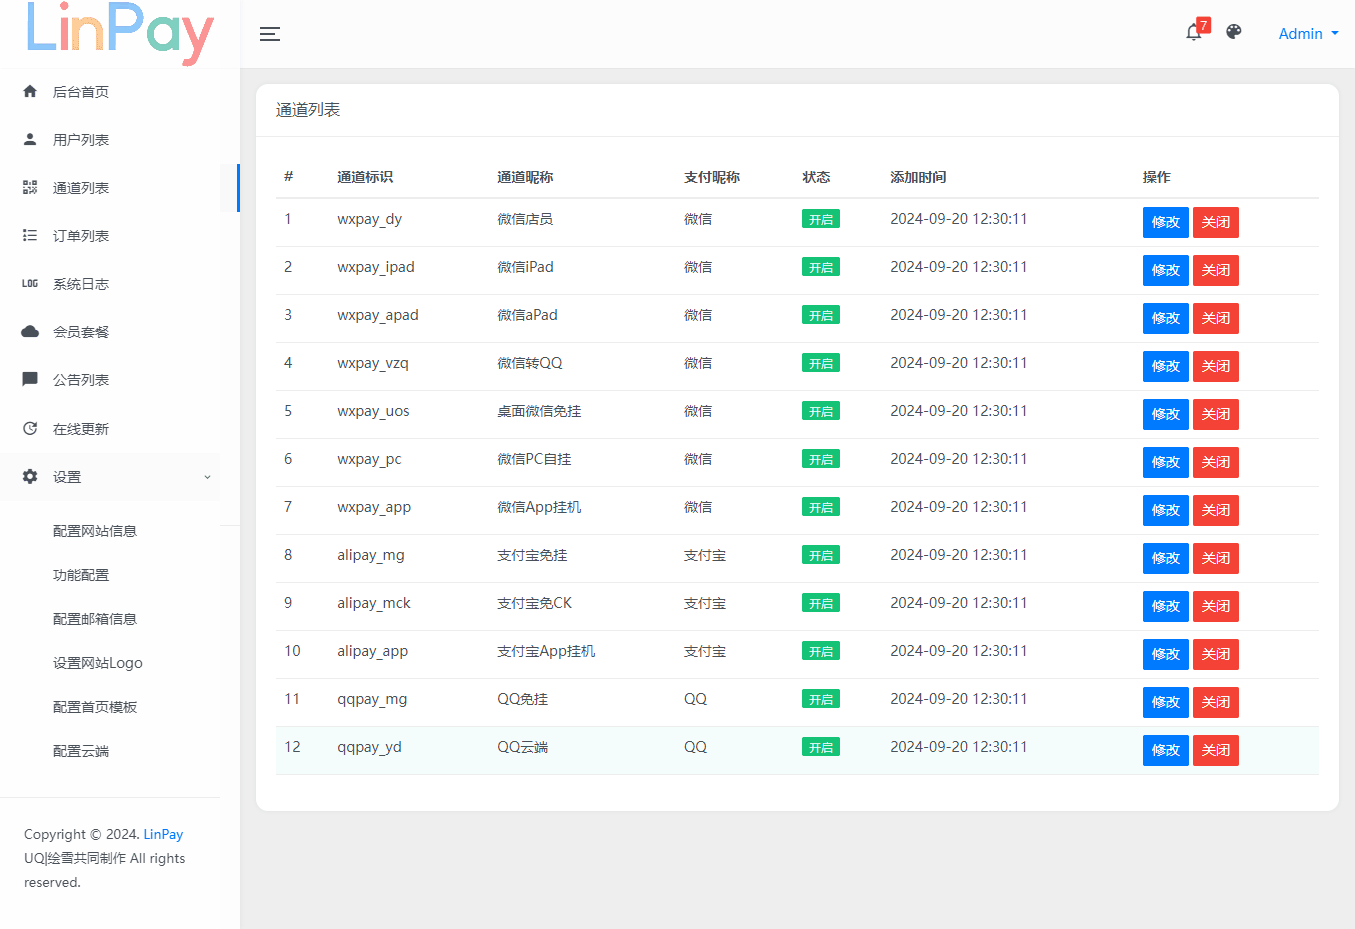Viewport: 1355px width, 929px height.
Task: Click 修改 for wxpay_apad row
Action: pyautogui.click(x=1166, y=318)
